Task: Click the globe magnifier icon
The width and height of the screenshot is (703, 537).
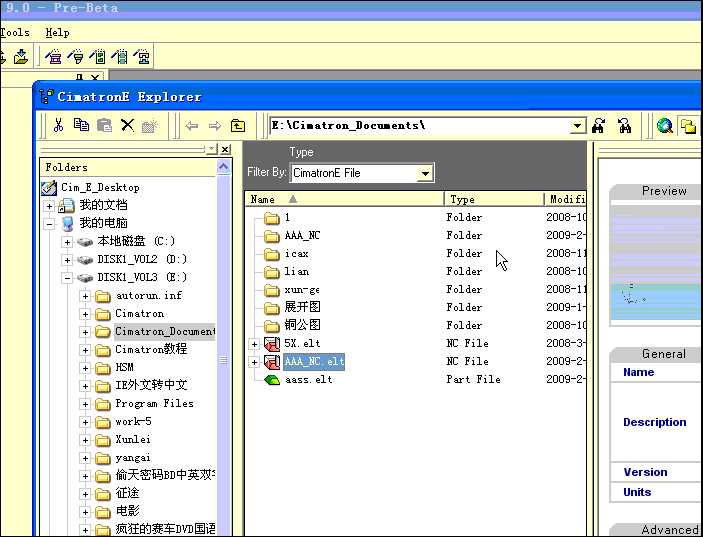Action: (665, 126)
